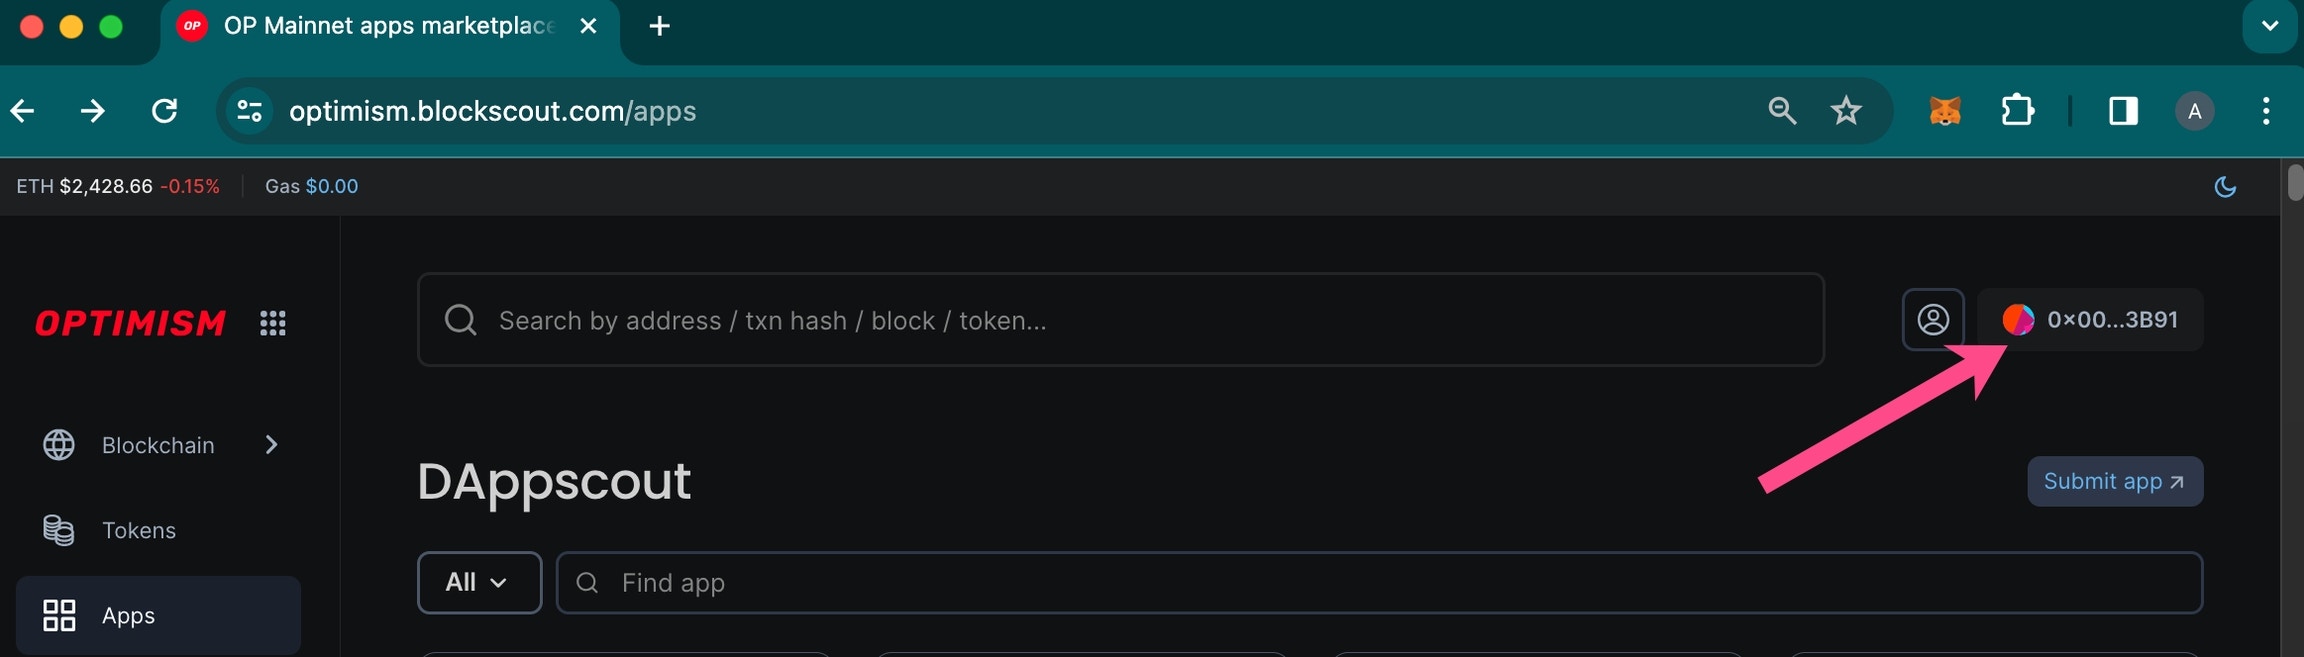This screenshot has width=2304, height=657.
Task: View site information for blockscout URL
Action: click(249, 110)
